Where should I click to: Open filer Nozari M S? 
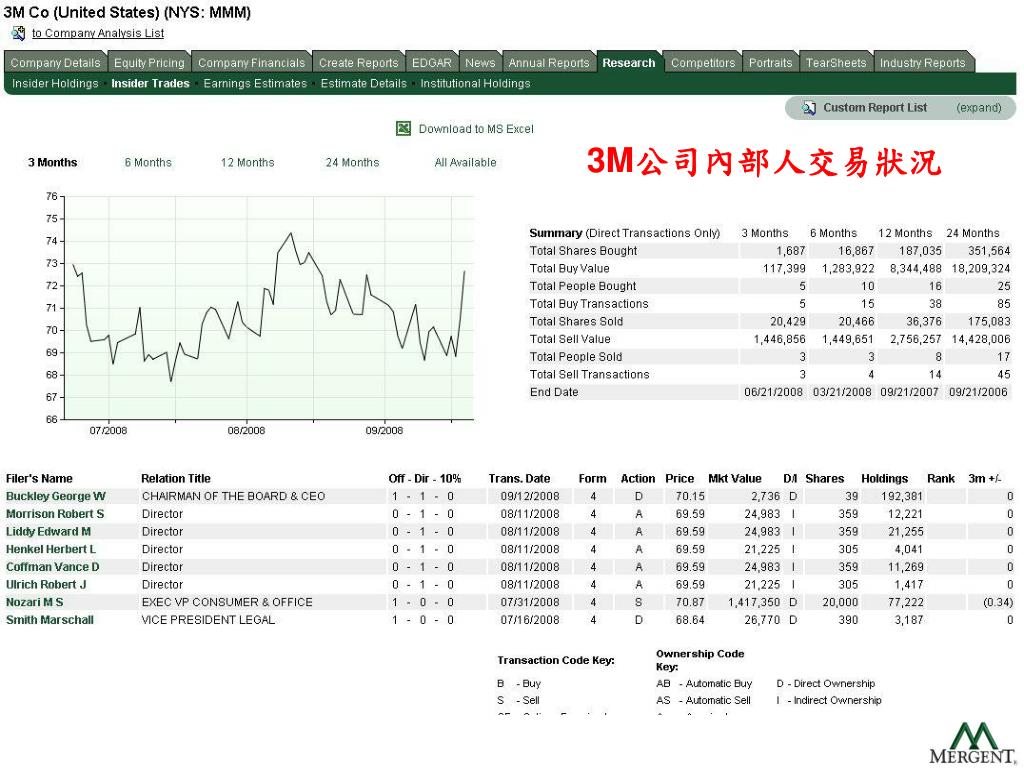coord(35,602)
